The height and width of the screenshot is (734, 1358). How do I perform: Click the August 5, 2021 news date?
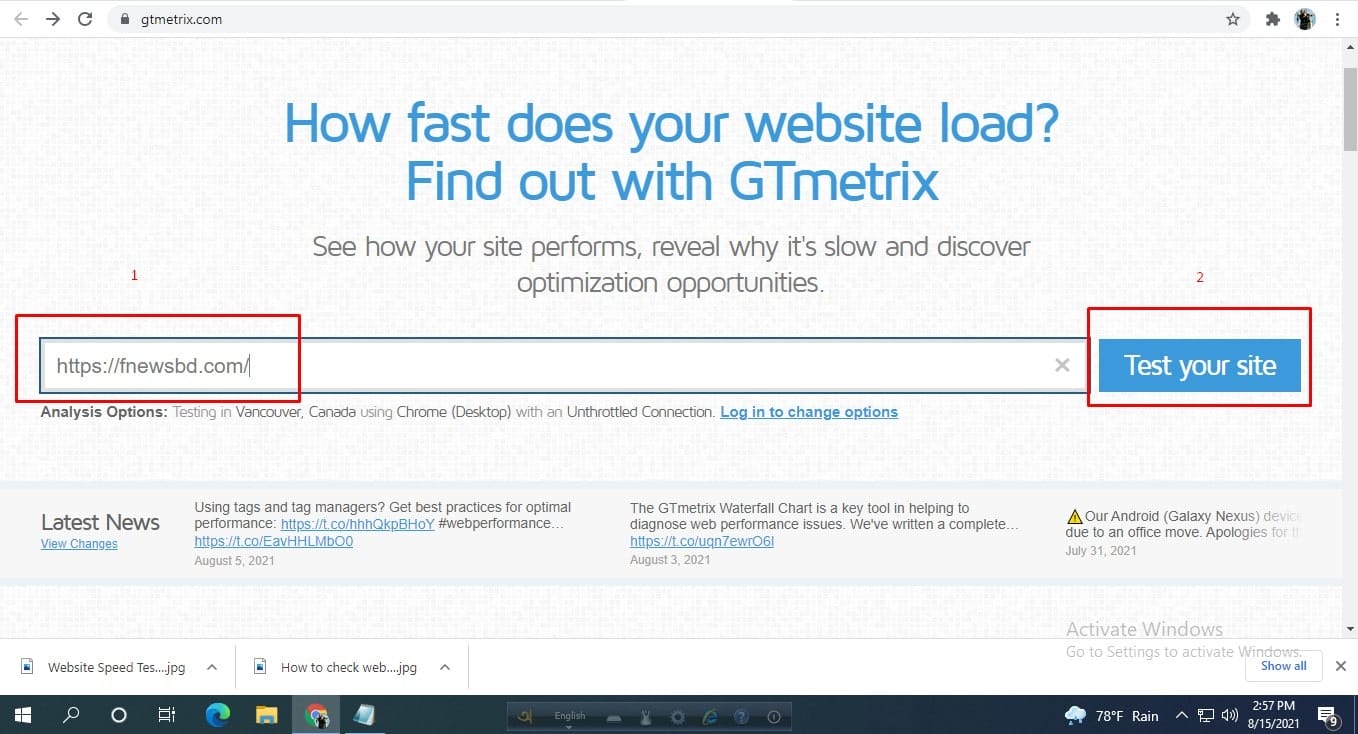(x=234, y=560)
